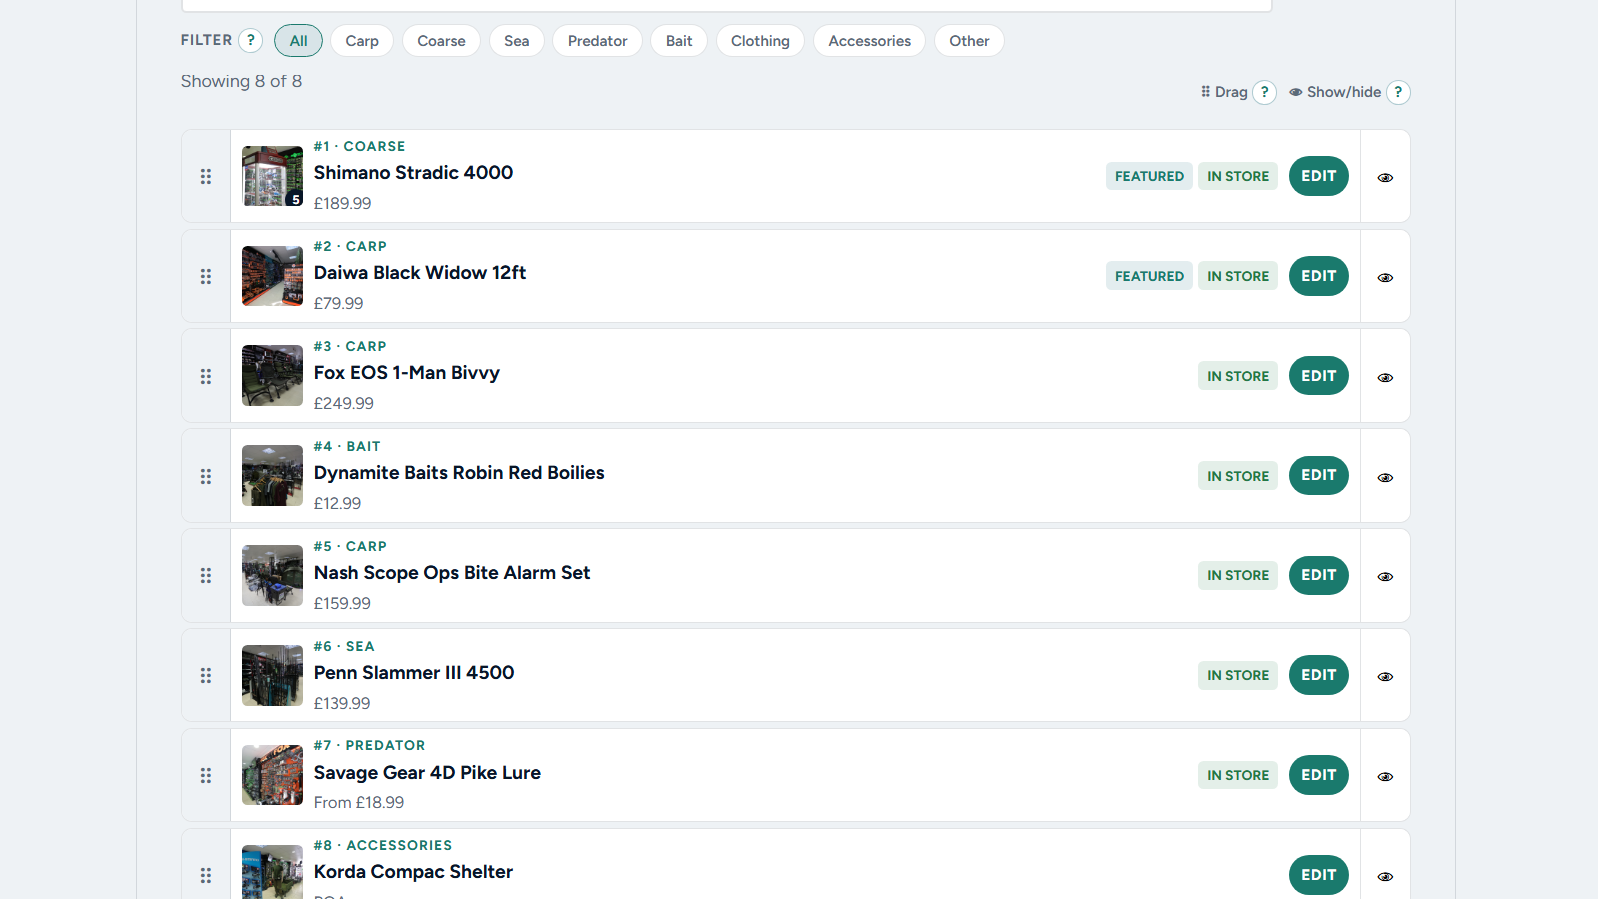Viewport: 1598px width, 899px height.
Task: Open the Show/hide help question mark
Action: tap(1398, 92)
